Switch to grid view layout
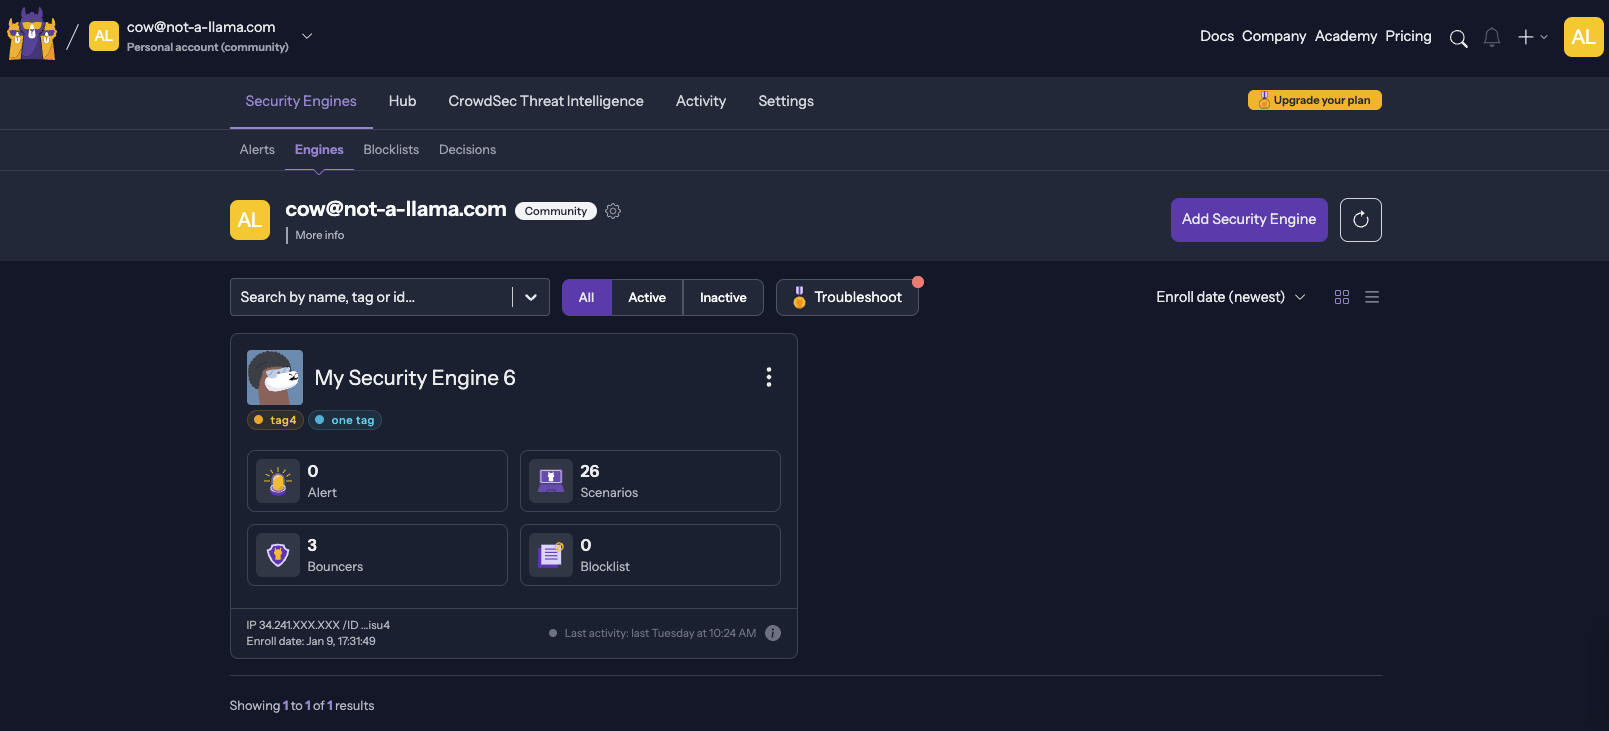 pyautogui.click(x=1342, y=297)
